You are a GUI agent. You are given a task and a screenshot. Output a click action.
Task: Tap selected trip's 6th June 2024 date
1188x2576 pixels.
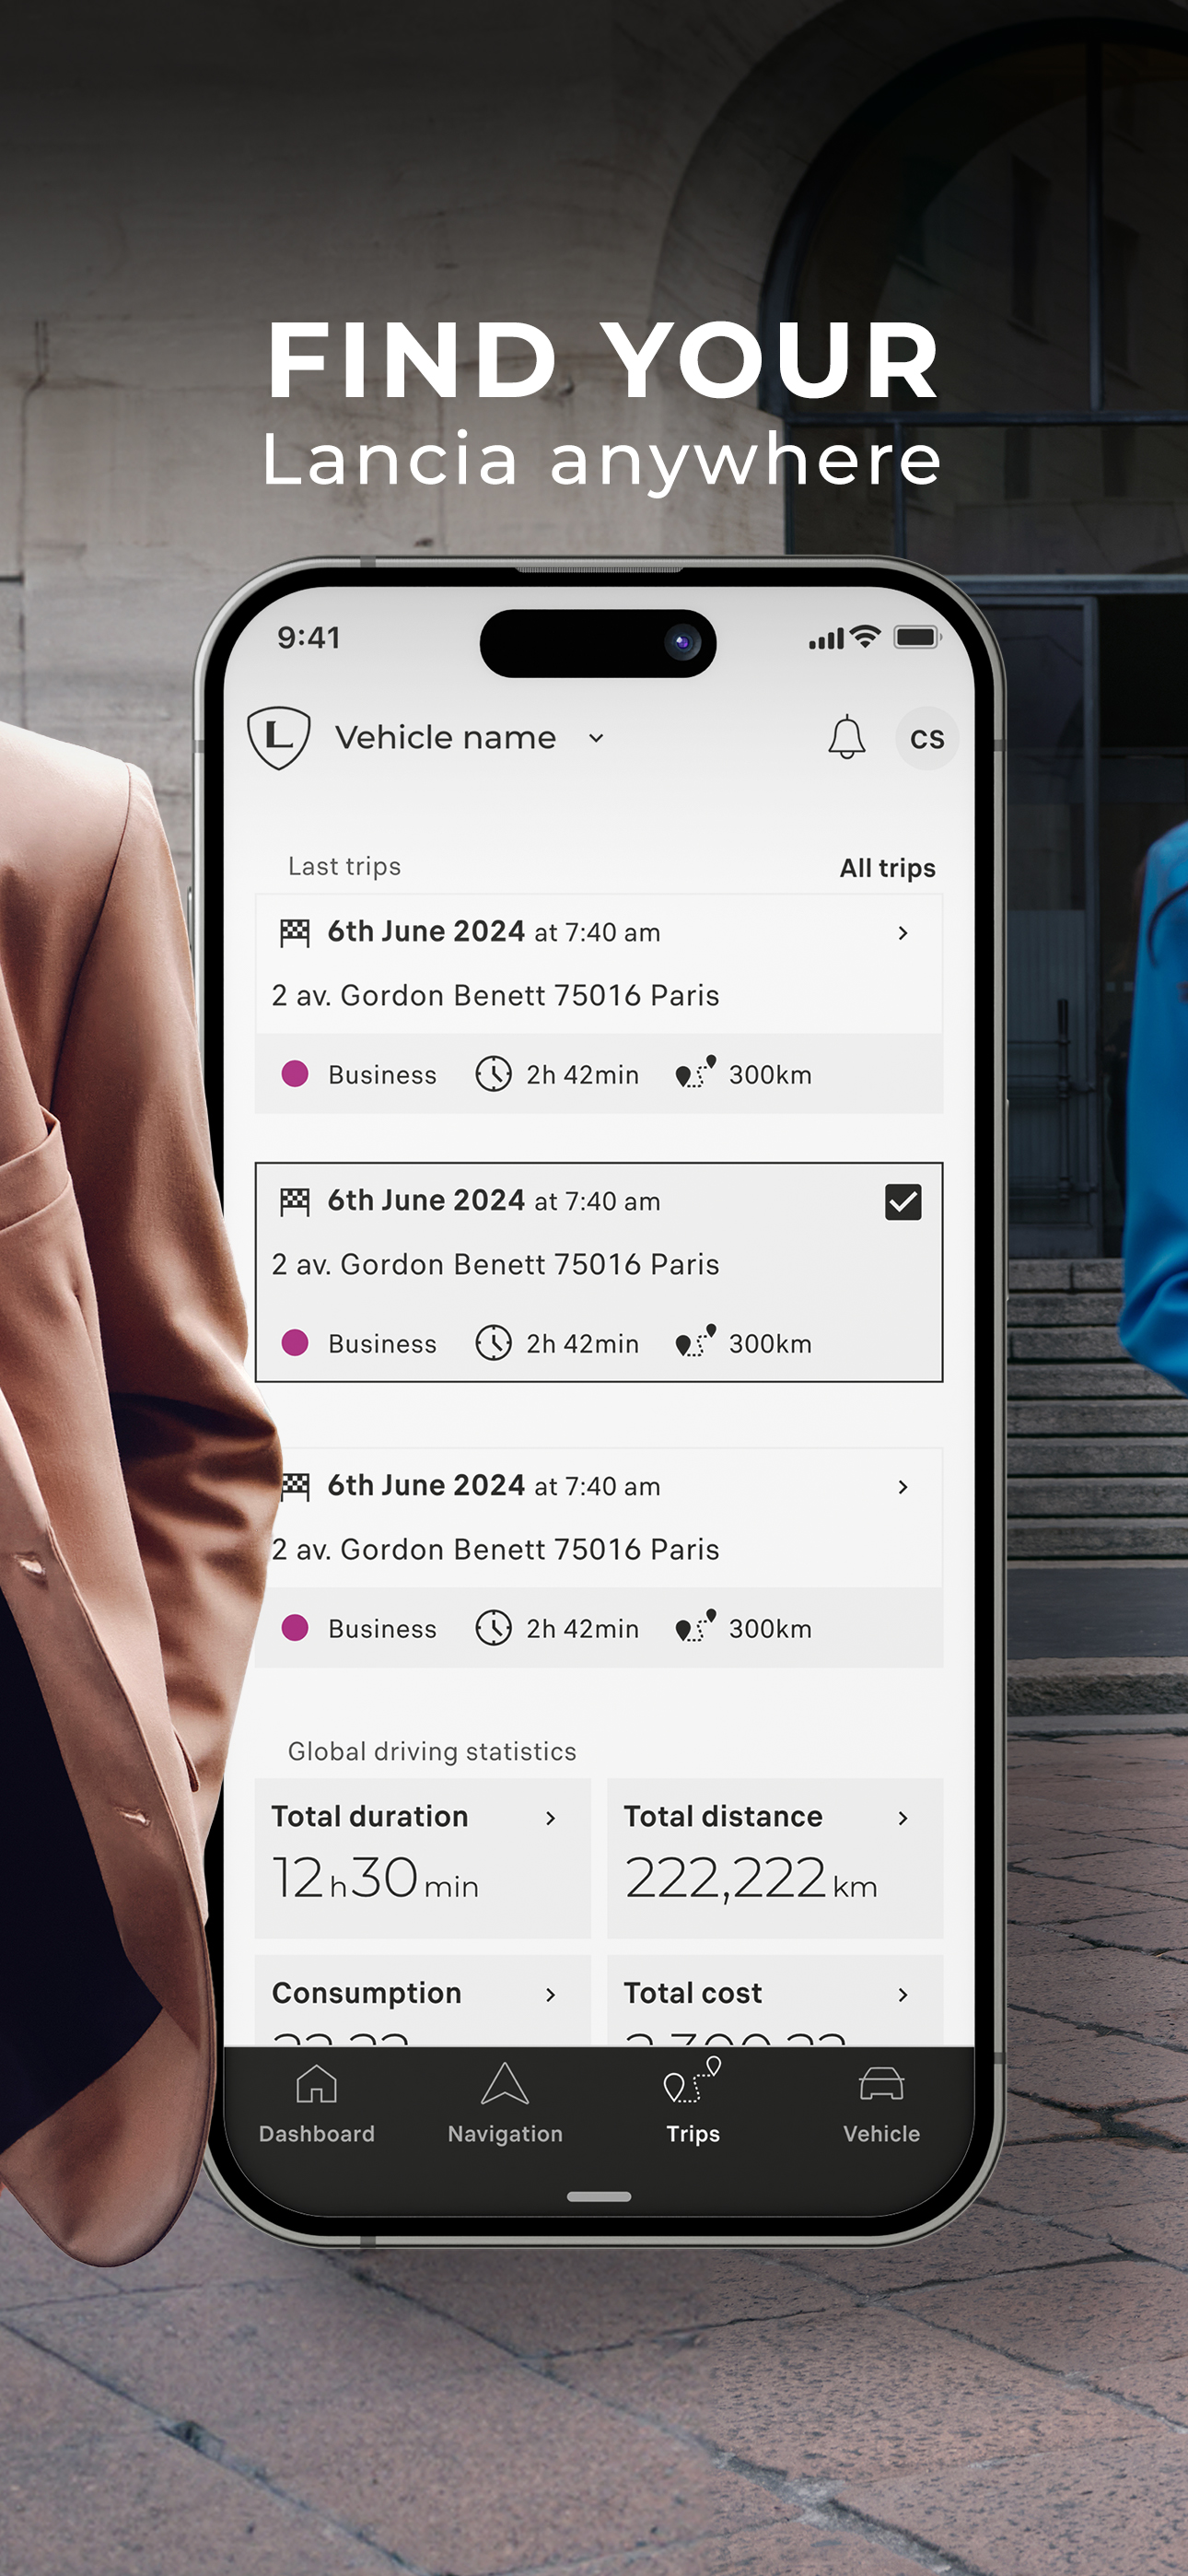426,1201
